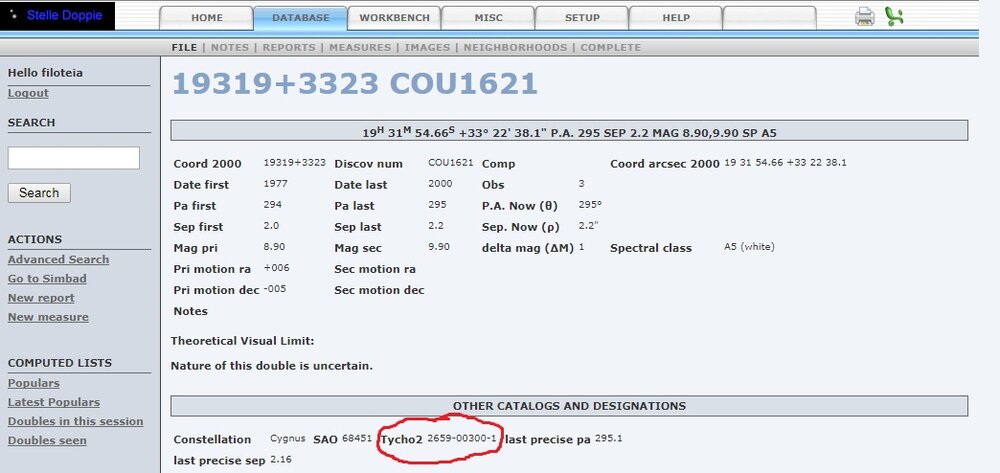Open the MEASURES subsection

(359, 47)
